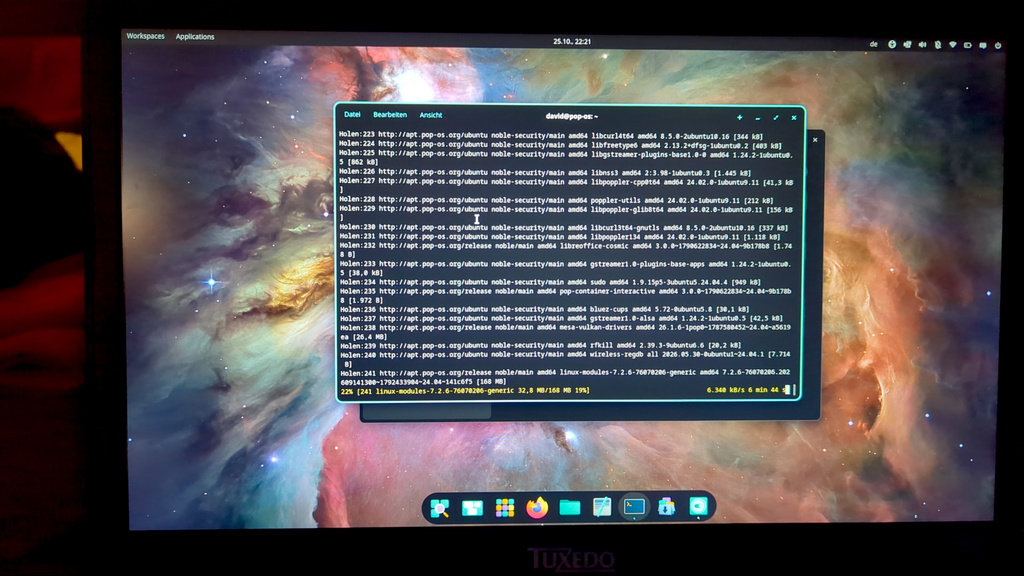Click the '[26,4 MB]' size text
1024x576 pixels.
371,337
